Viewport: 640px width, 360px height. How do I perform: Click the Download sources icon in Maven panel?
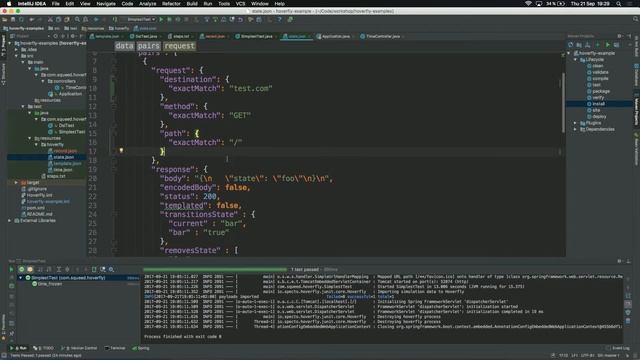point(588,45)
